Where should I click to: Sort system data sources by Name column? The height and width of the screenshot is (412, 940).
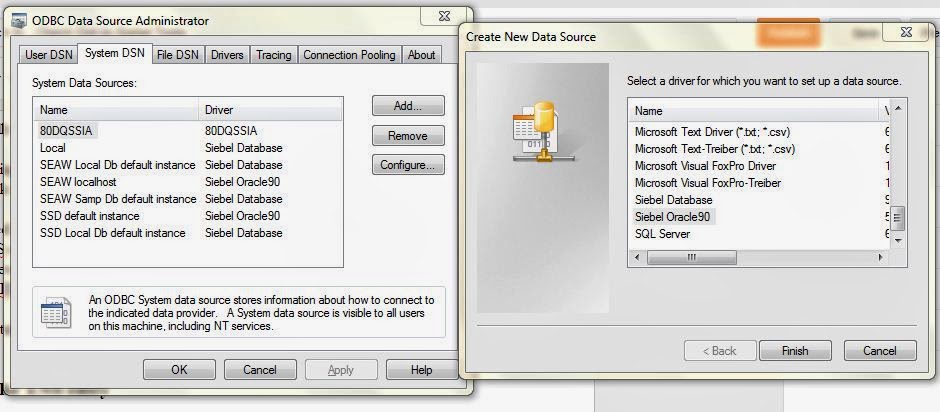point(116,110)
